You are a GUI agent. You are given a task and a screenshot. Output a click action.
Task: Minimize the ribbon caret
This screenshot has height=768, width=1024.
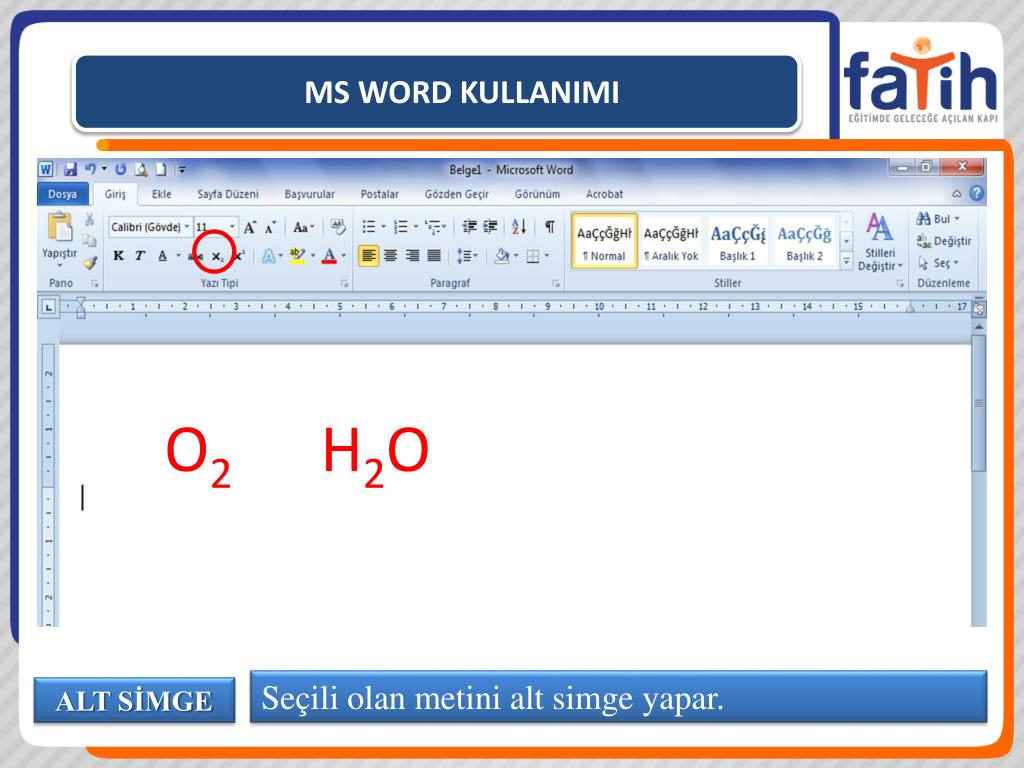coord(957,193)
